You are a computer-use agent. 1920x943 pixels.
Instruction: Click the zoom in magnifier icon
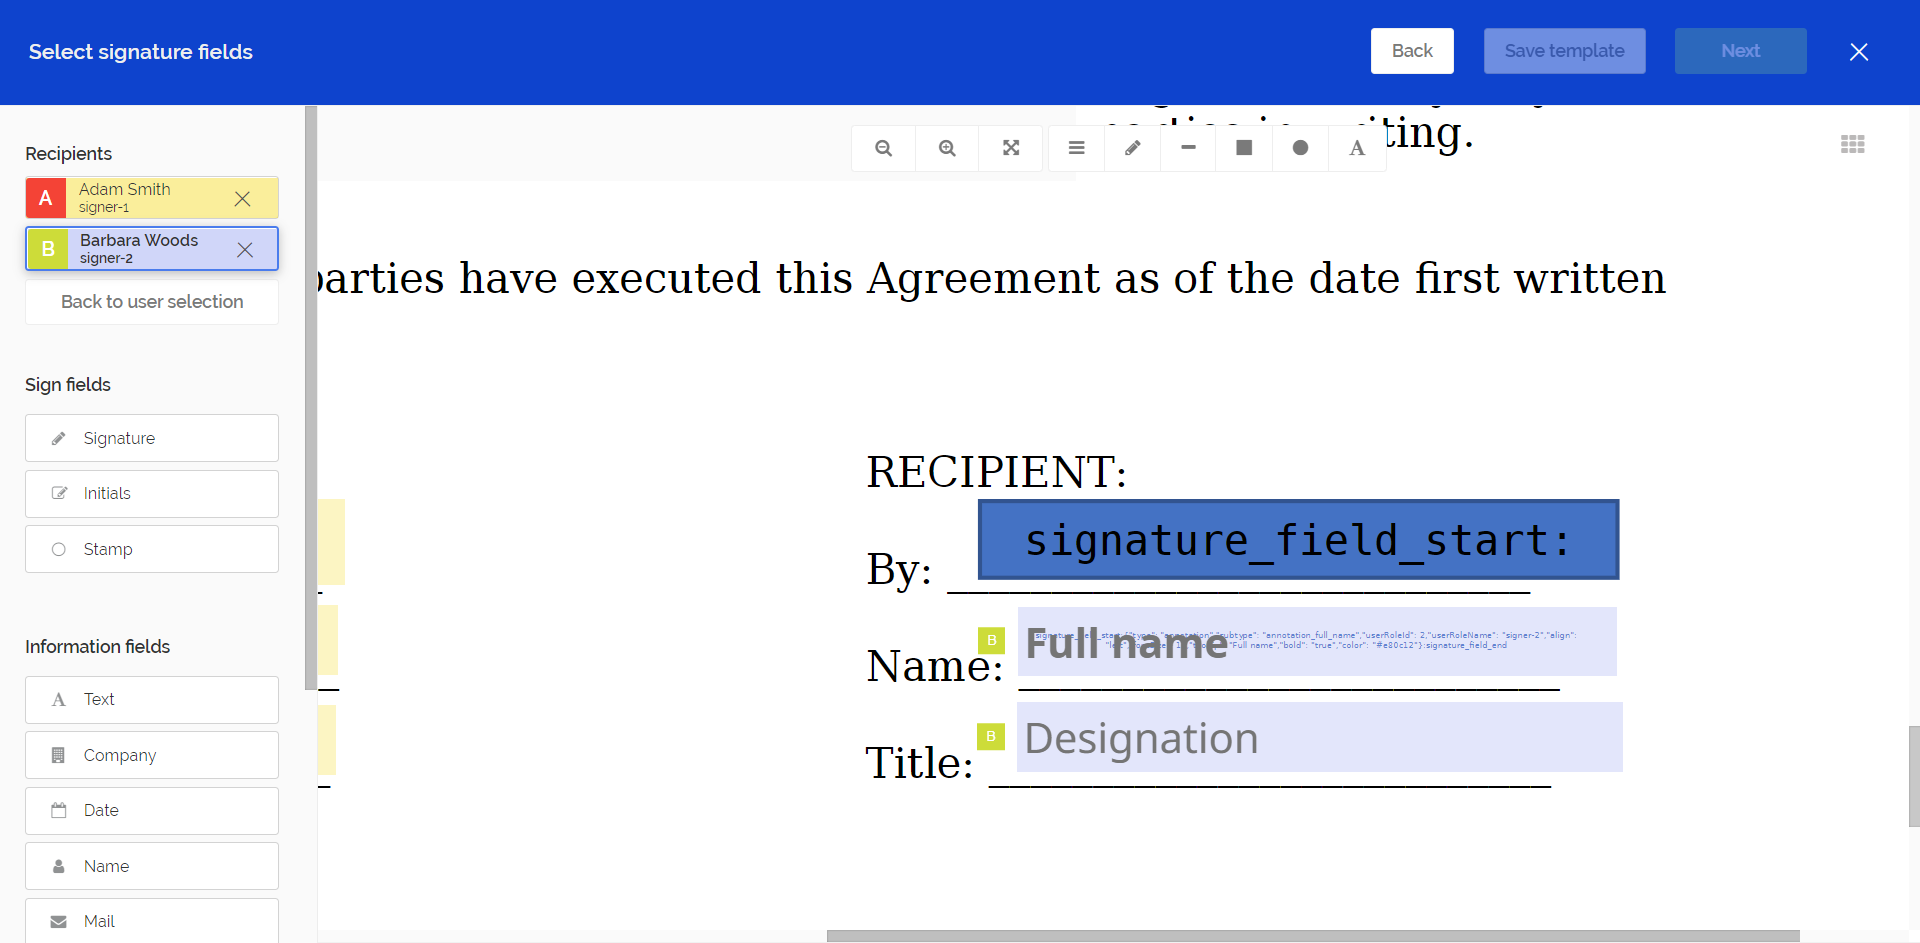click(x=947, y=148)
